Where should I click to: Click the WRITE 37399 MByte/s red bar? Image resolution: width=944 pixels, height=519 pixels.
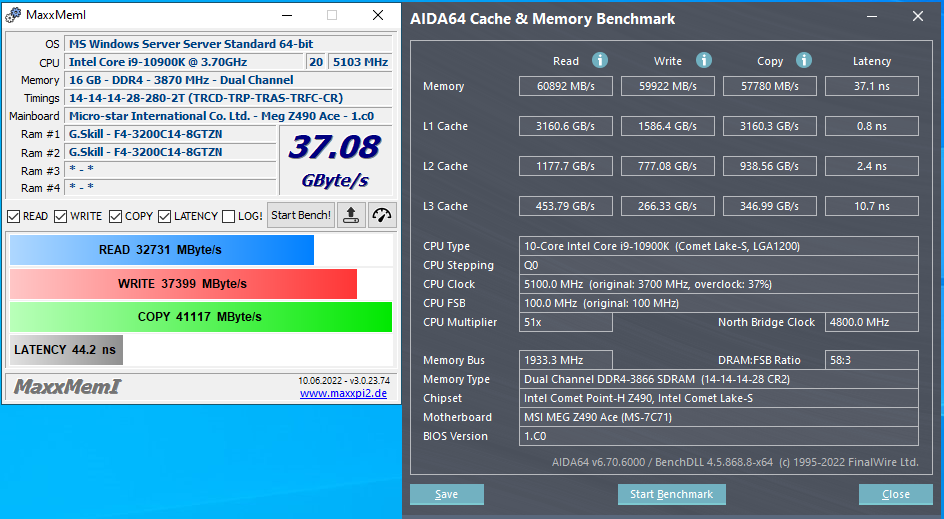click(x=183, y=284)
